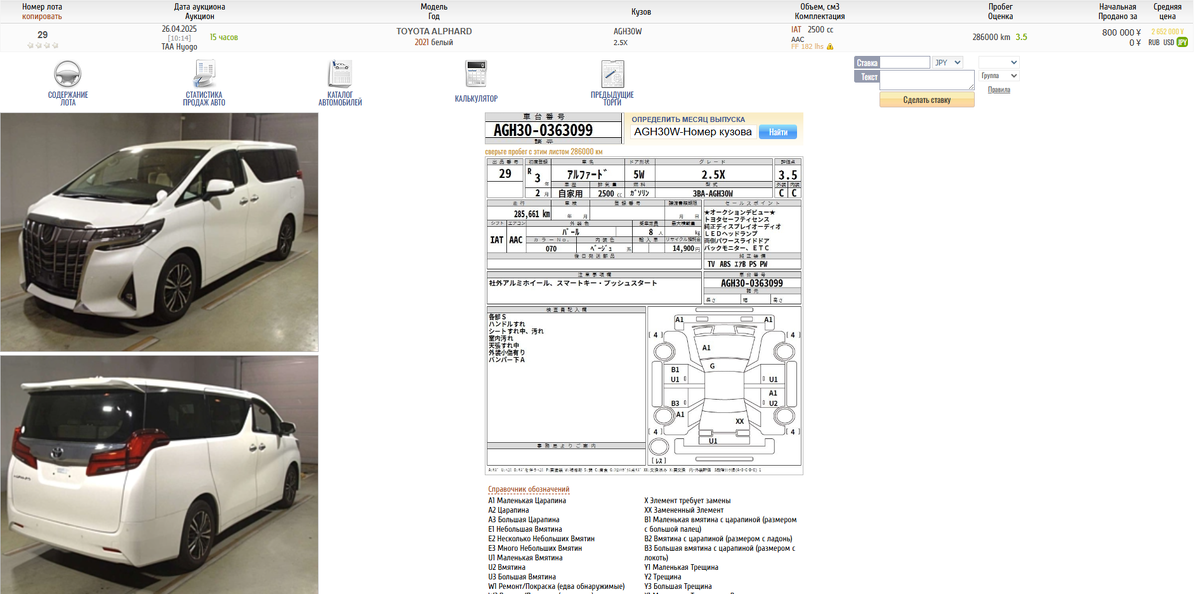Click the grade '3.5' next to mileage
Screen dimensions: 1200x594
[1021, 37]
